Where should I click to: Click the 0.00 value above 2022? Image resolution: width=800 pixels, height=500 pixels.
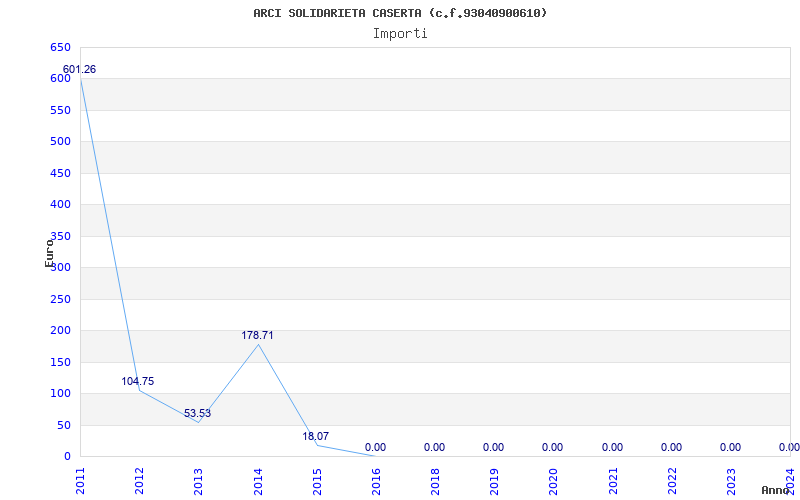671,447
